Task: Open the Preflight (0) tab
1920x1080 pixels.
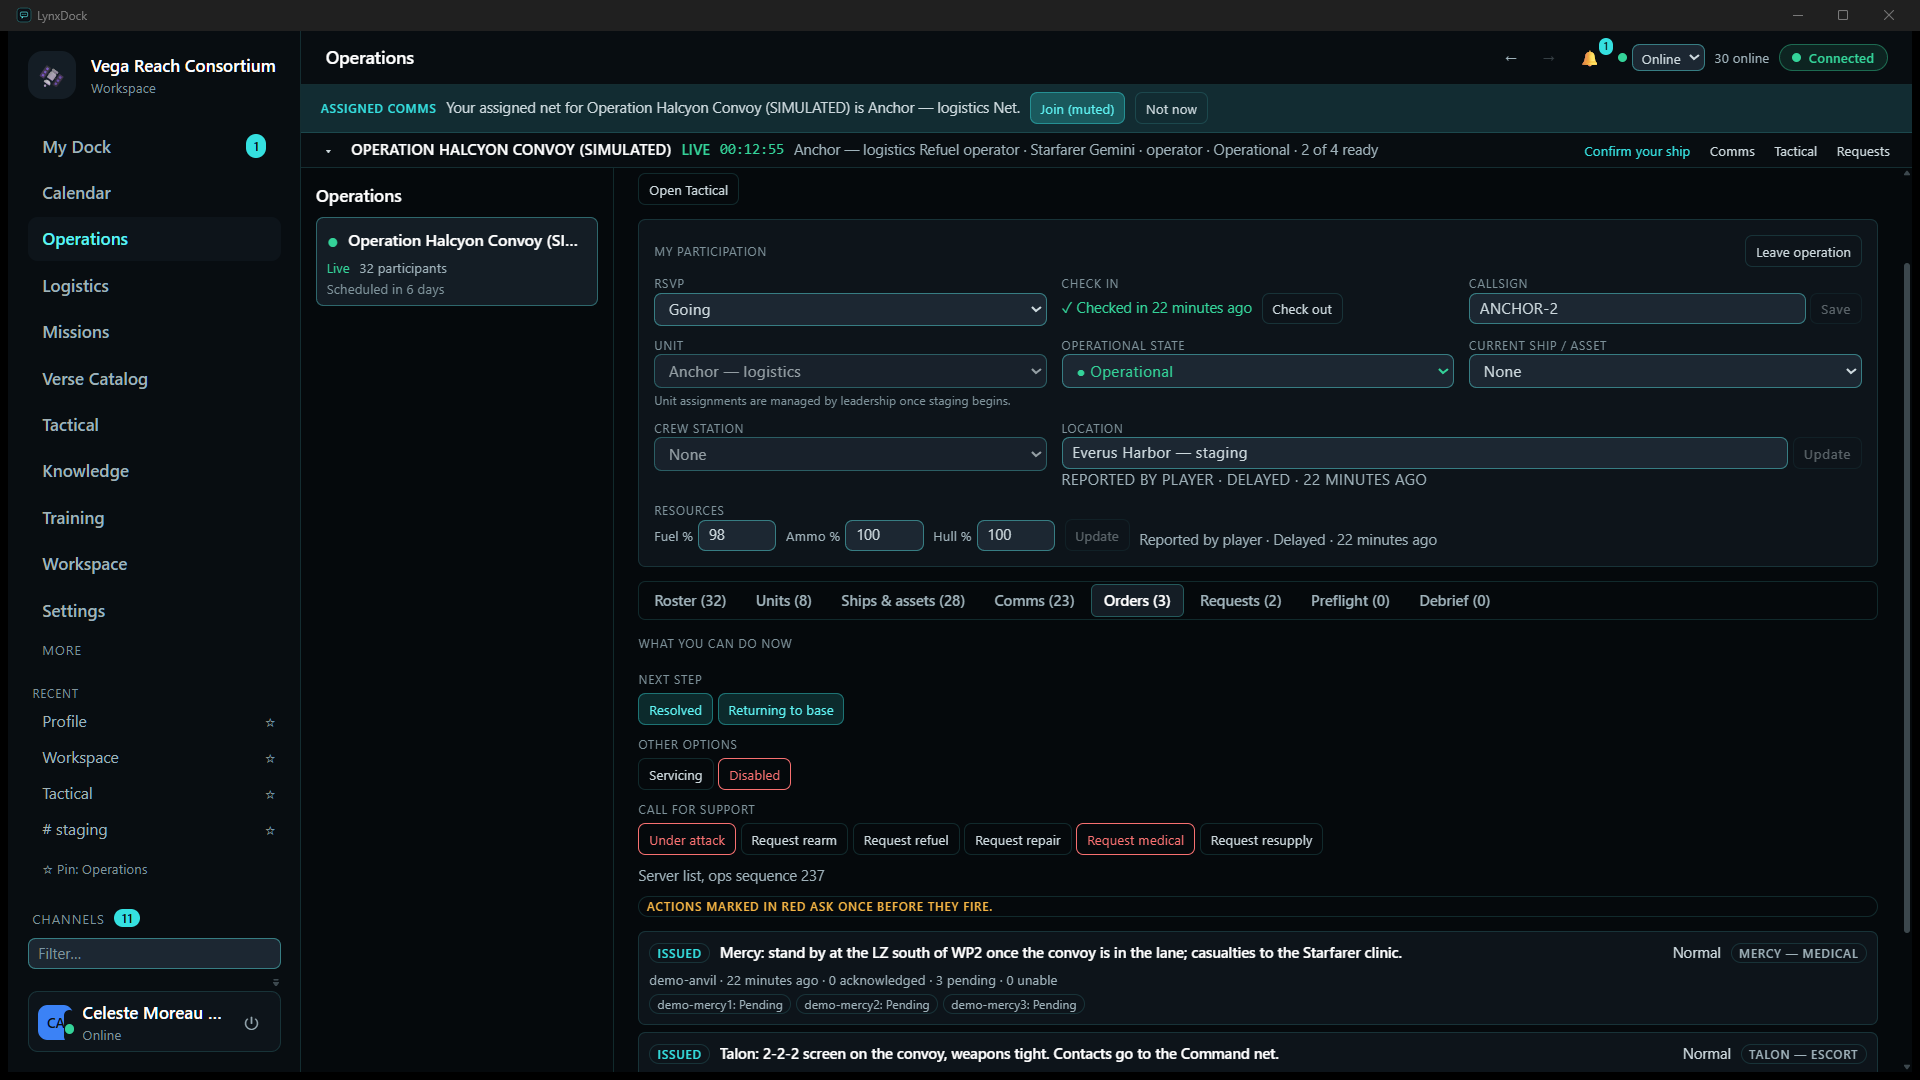Action: coord(1350,600)
